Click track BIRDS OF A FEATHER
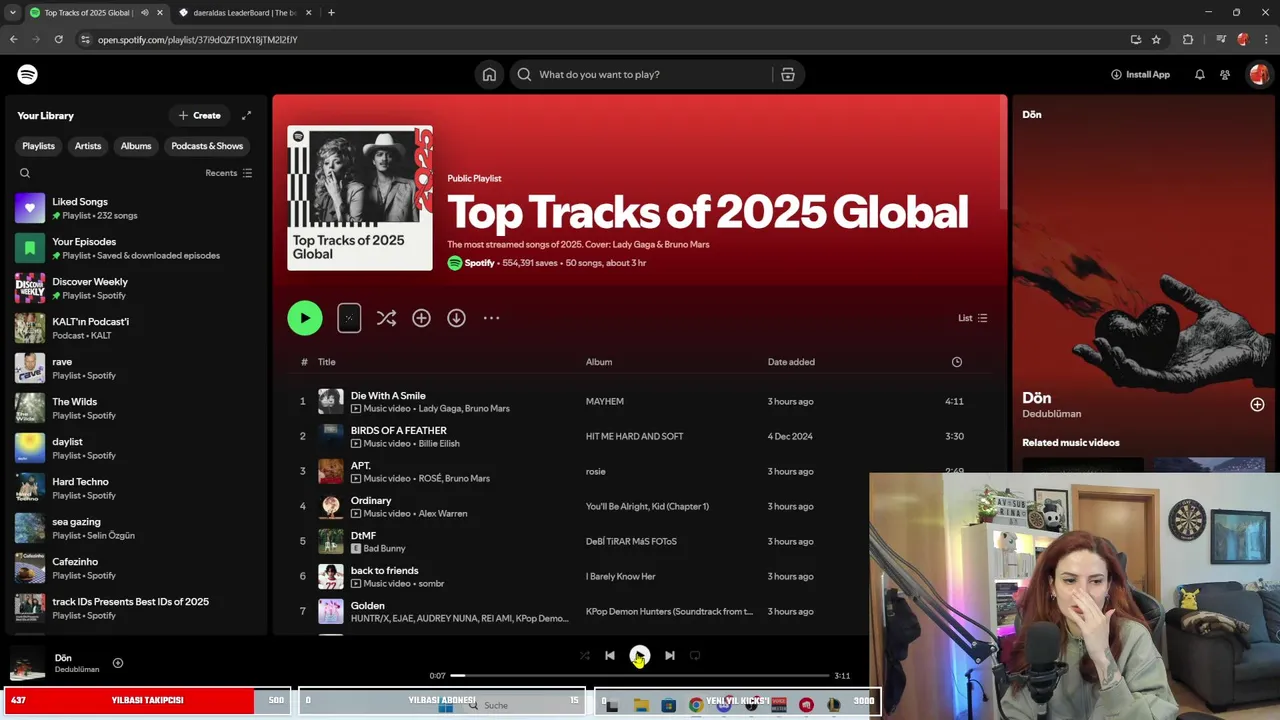This screenshot has width=1280, height=720. tap(399, 431)
